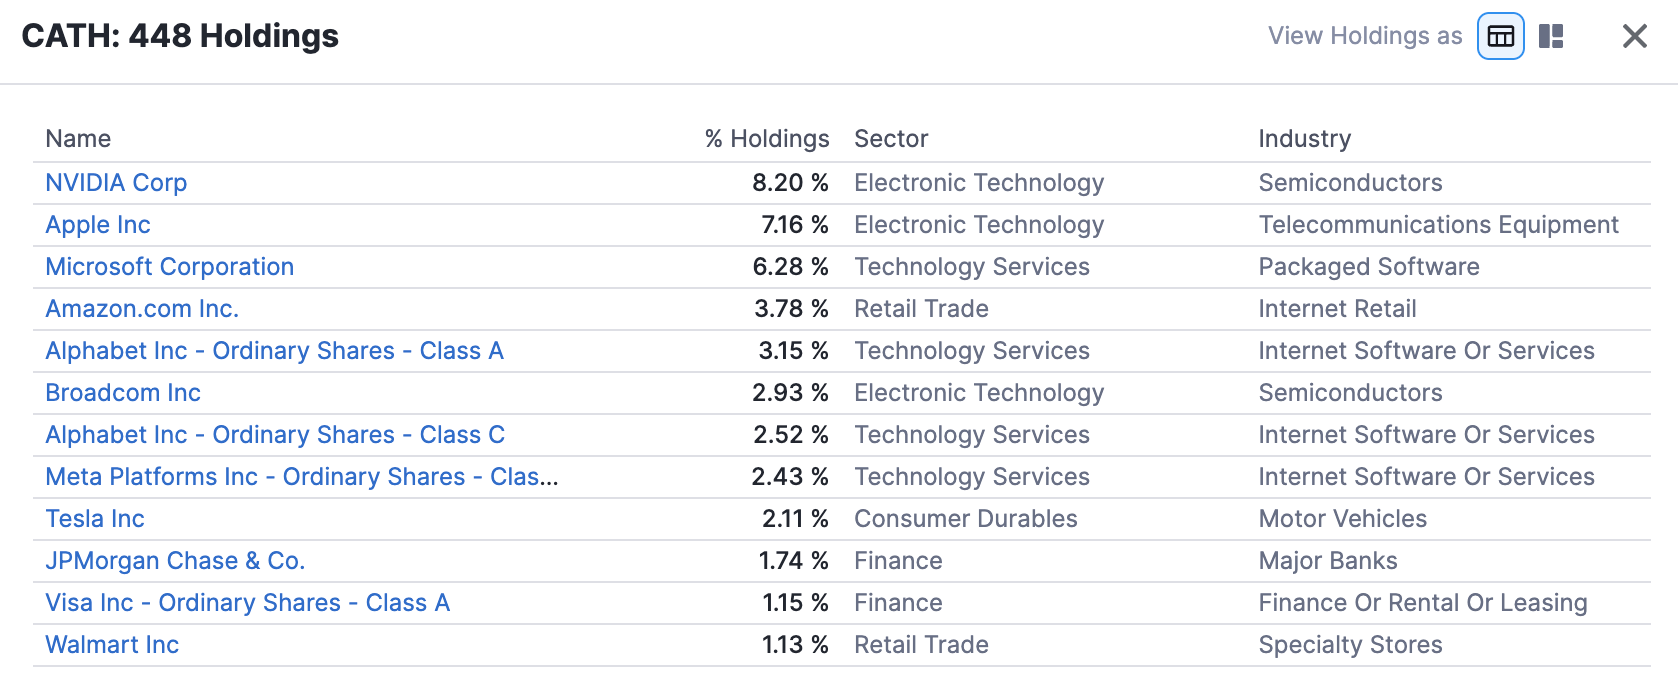This screenshot has width=1678, height=674.
Task: Open Tesla Inc link
Action: click(x=95, y=519)
